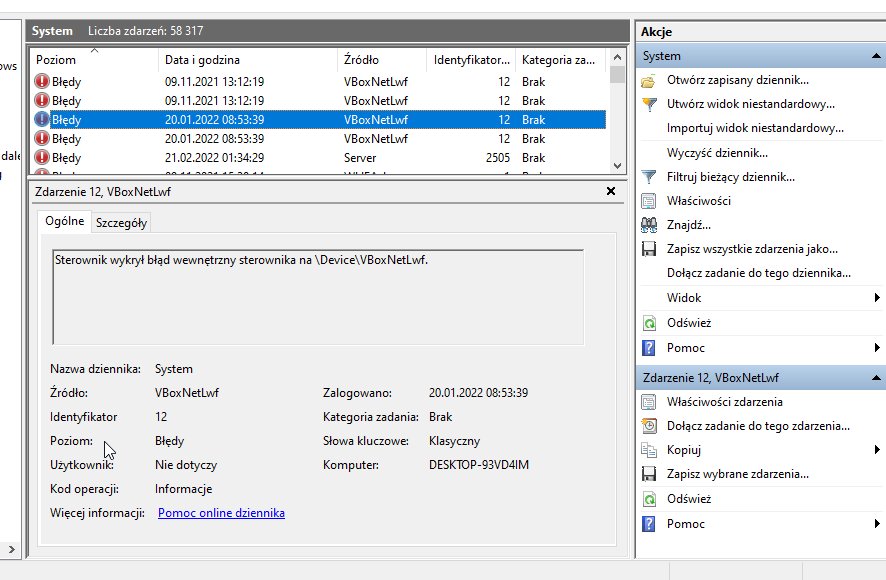Switch to the Szczegóły tab
886x580 pixels.
click(x=121, y=223)
